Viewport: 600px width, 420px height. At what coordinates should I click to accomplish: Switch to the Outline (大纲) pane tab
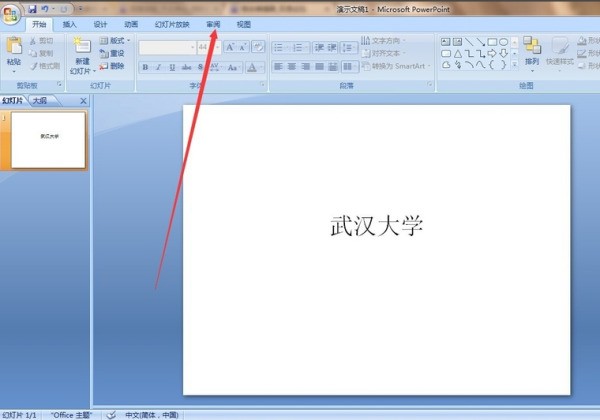click(39, 101)
